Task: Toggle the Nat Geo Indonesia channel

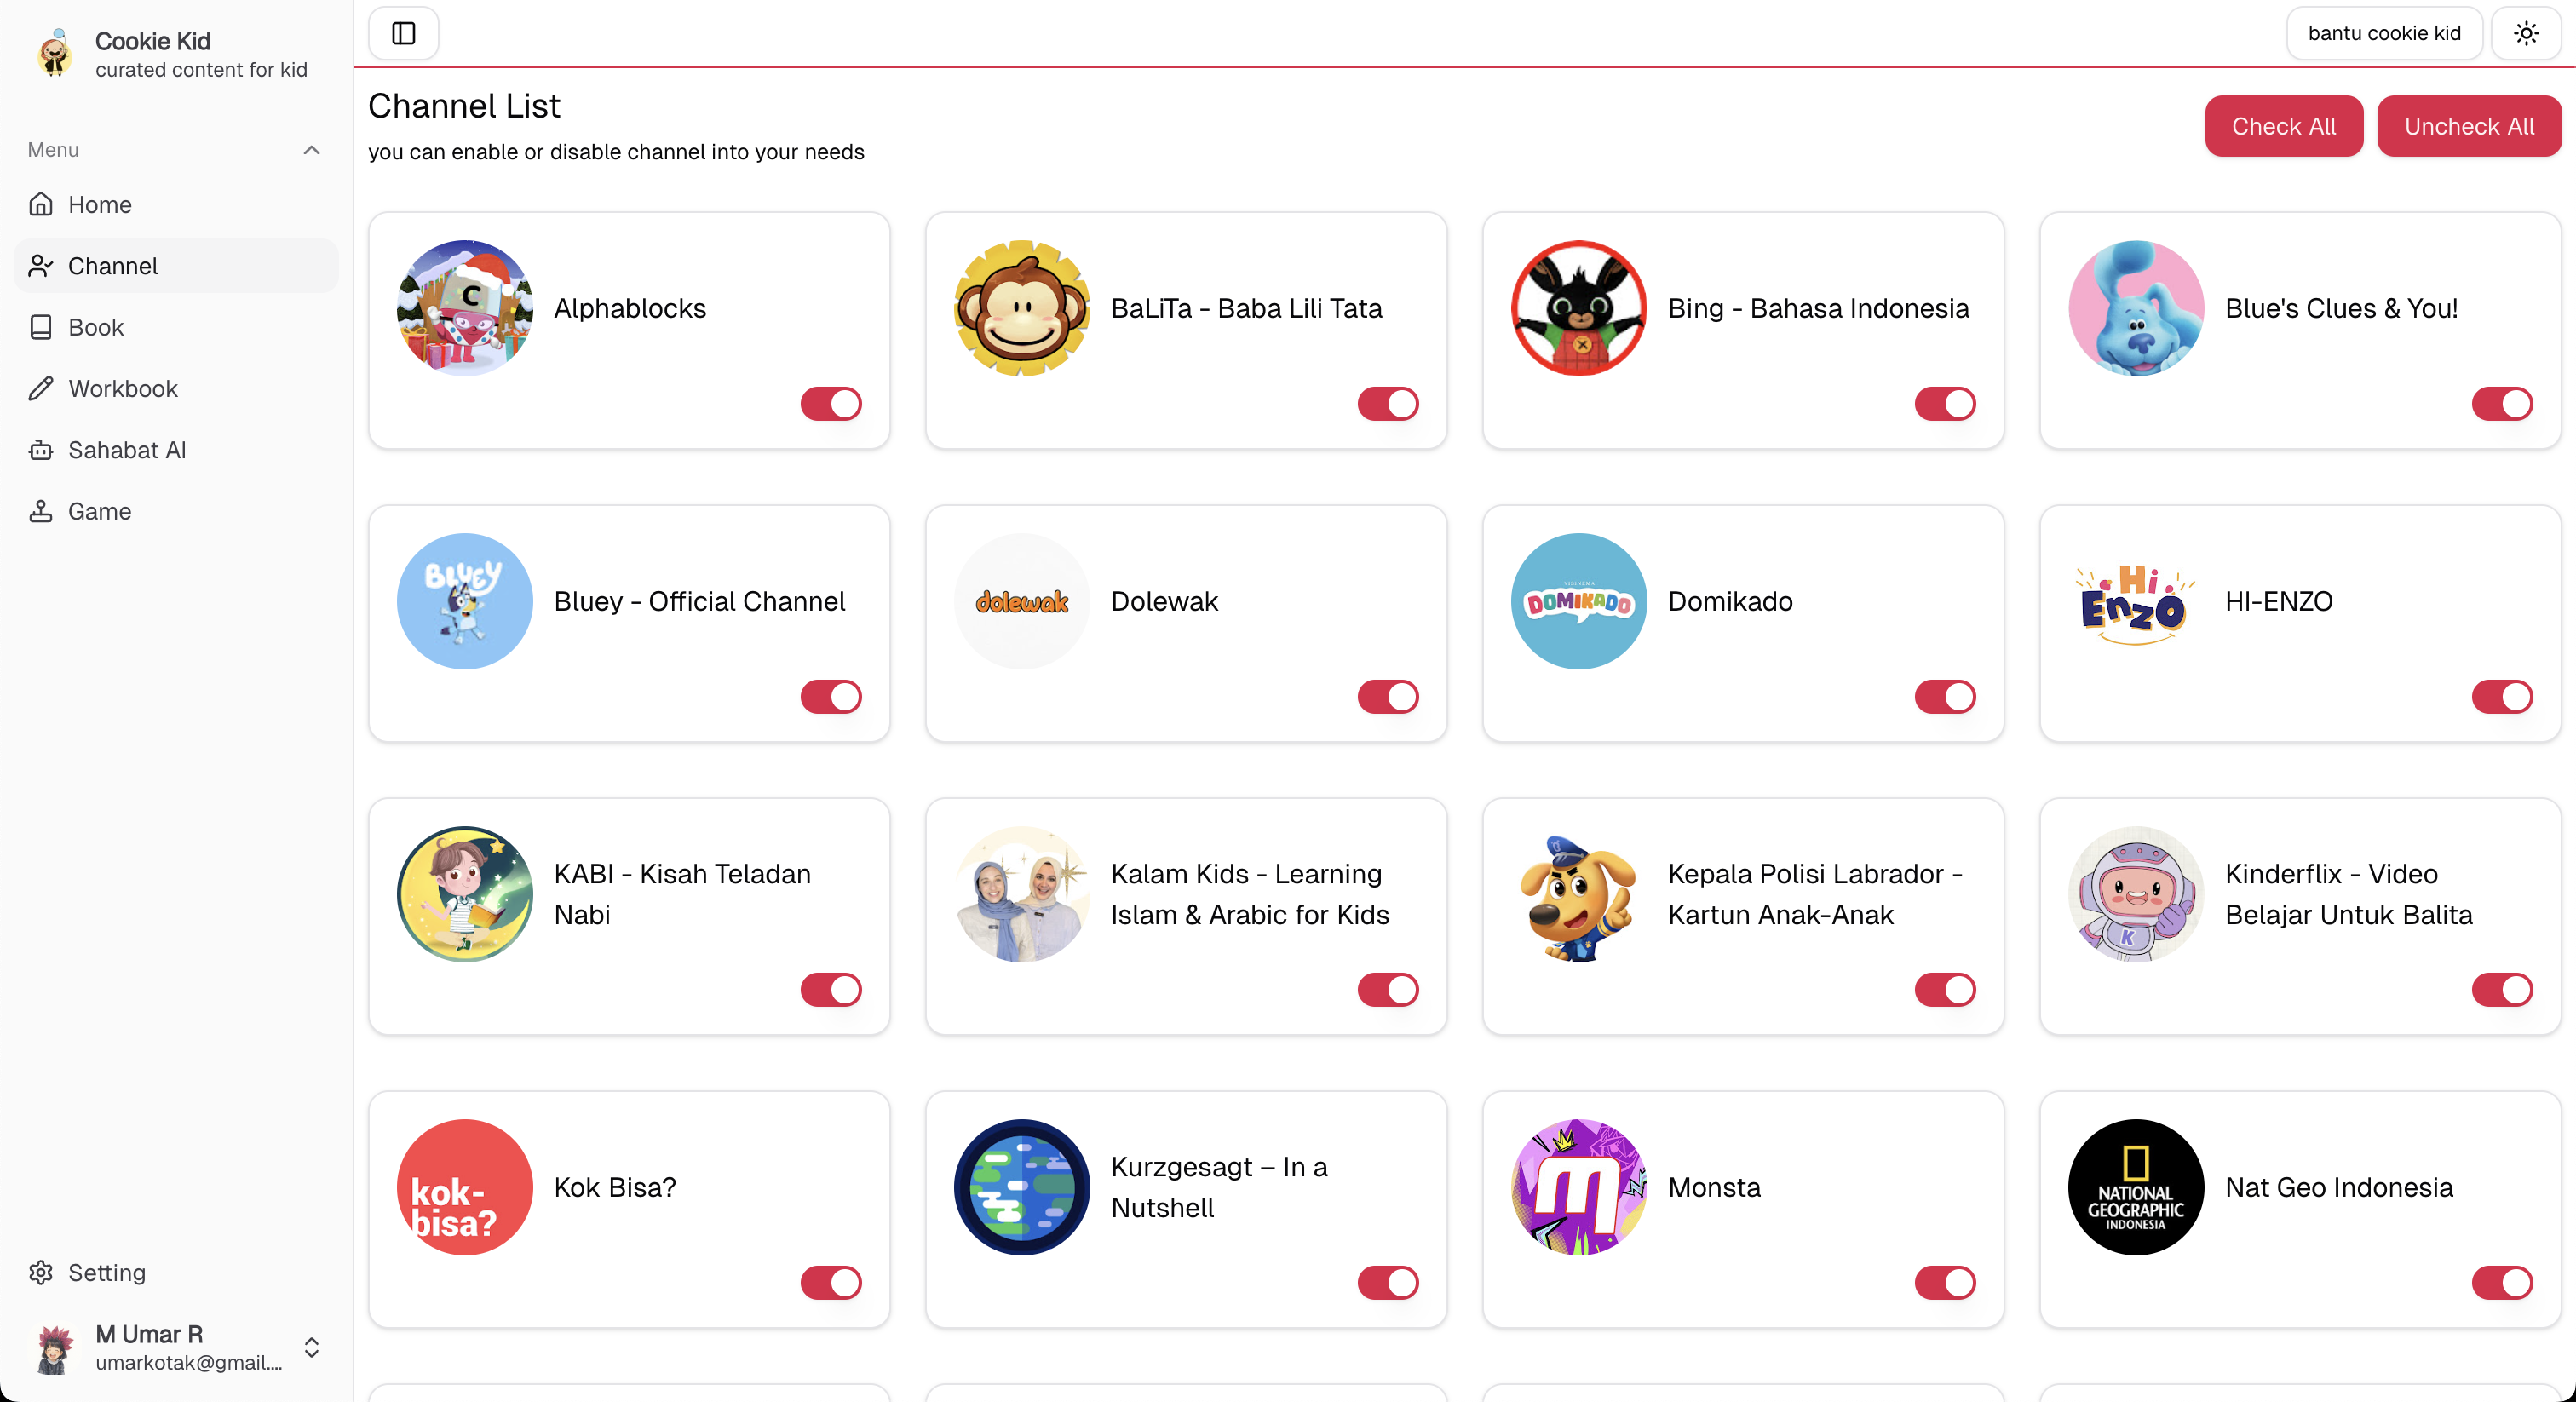Action: [2502, 1283]
